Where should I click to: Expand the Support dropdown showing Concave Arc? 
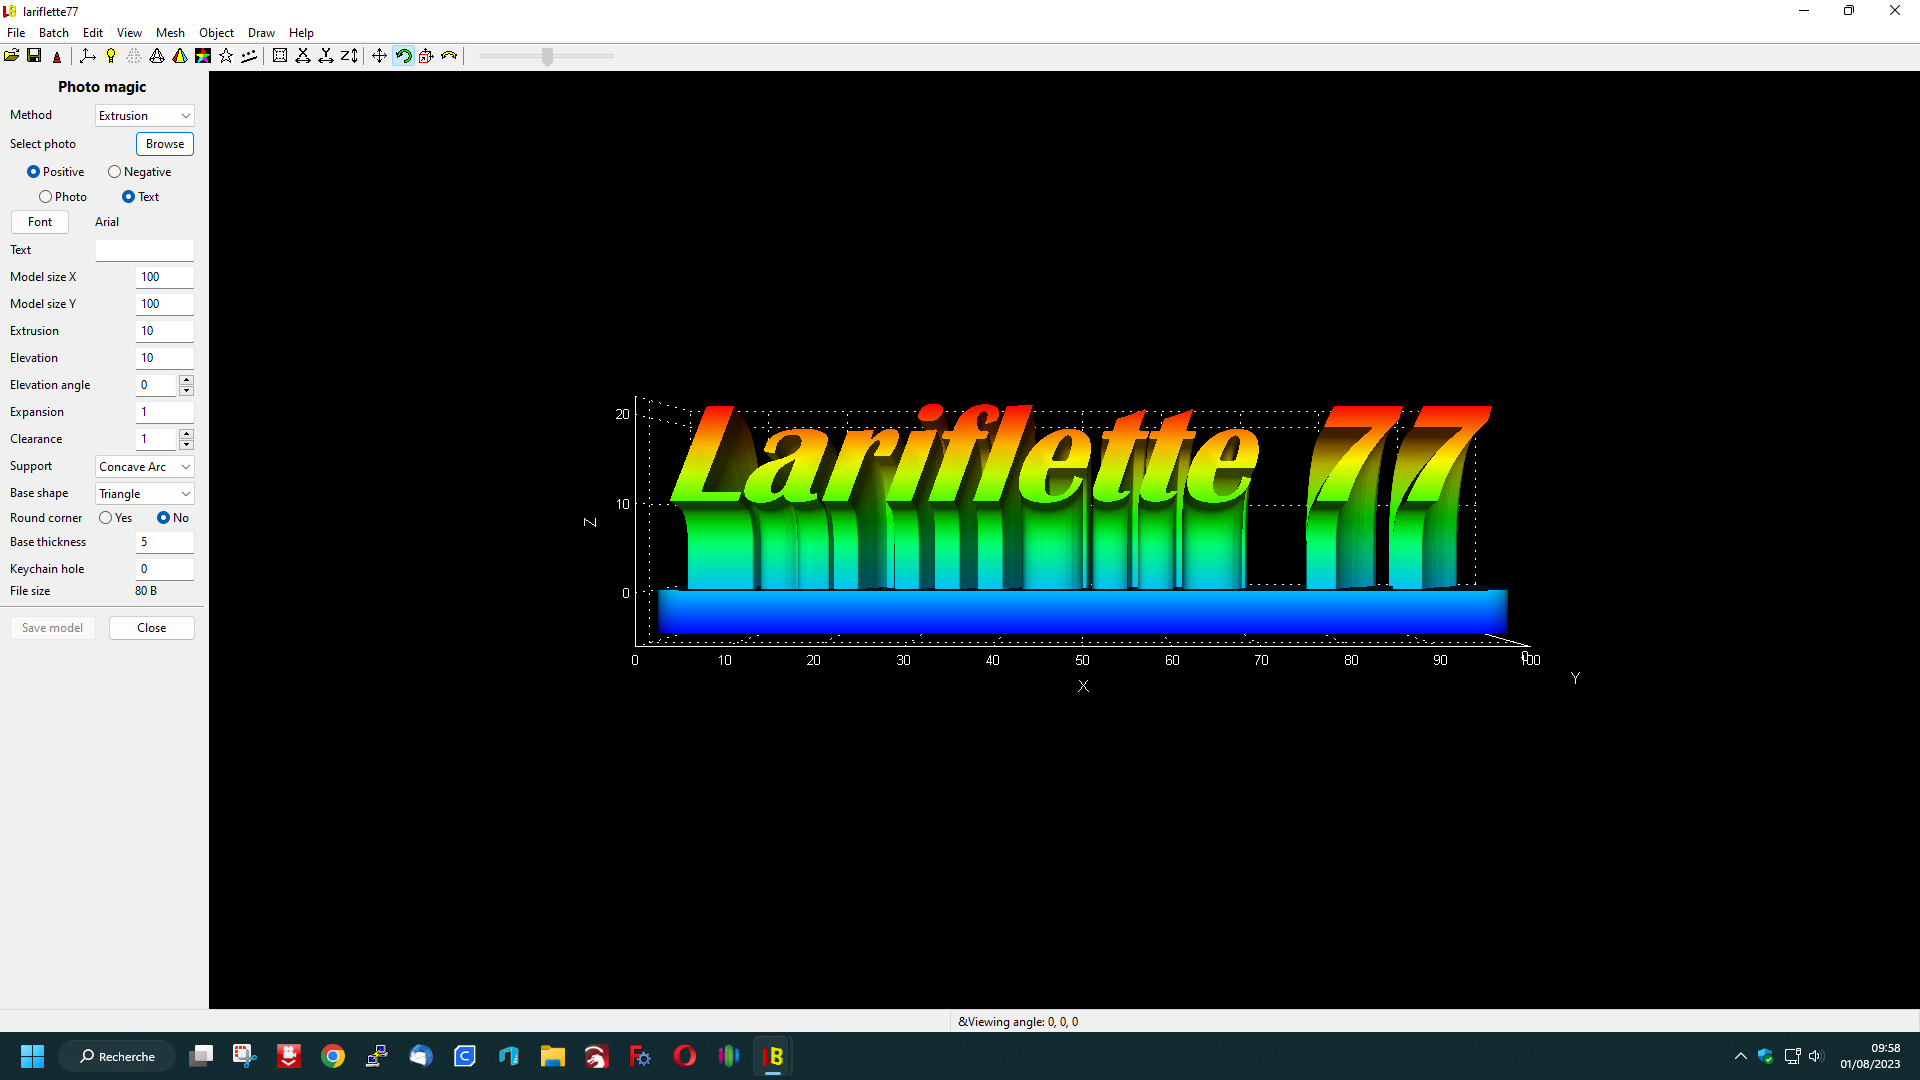click(x=144, y=467)
